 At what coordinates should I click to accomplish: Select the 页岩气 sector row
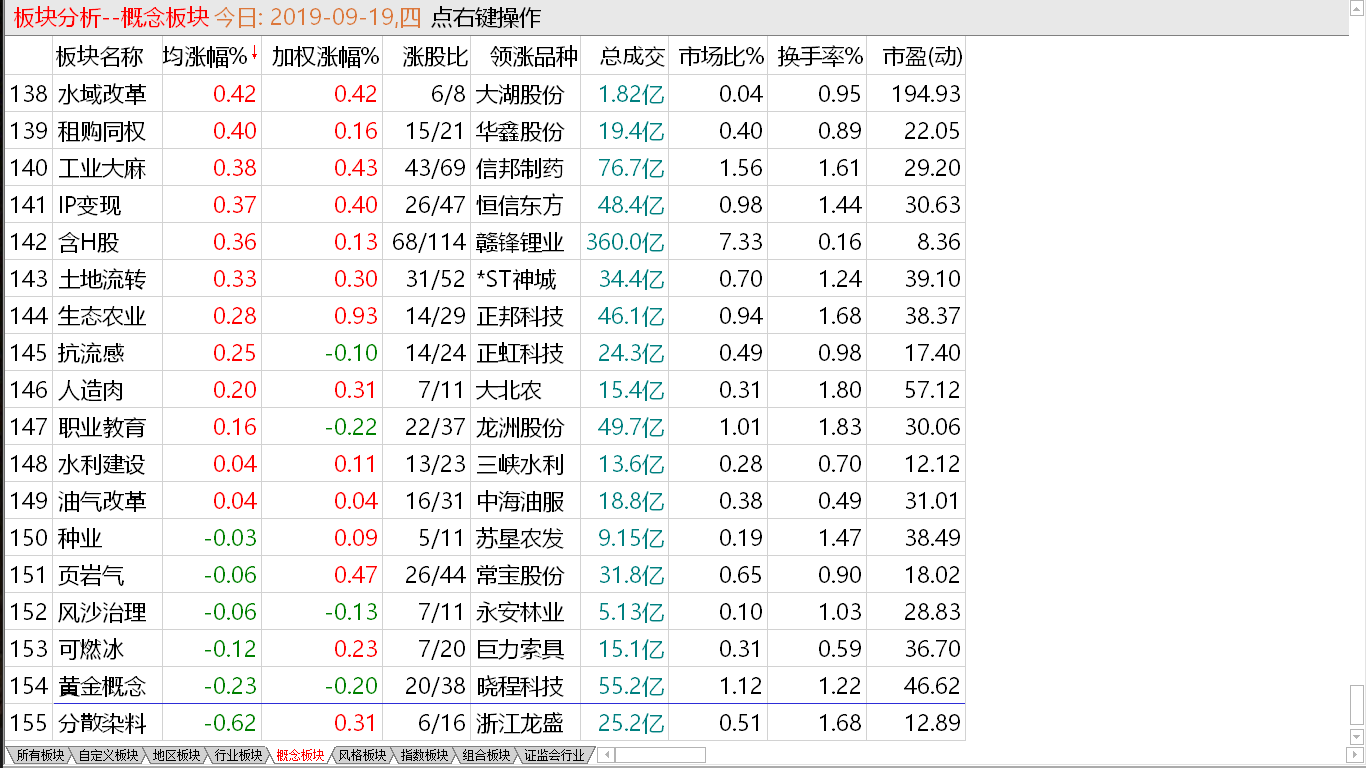[485, 575]
